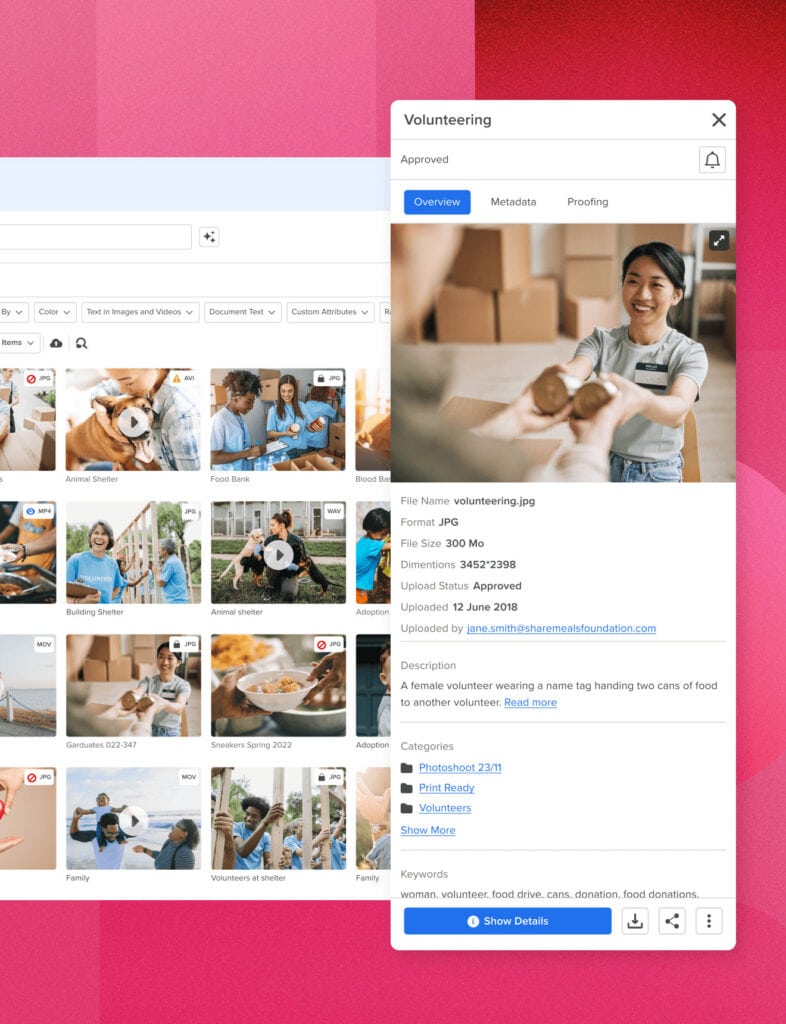The width and height of the screenshot is (786, 1024).
Task: Expand the Custom Attributes dropdown
Action: click(x=330, y=312)
